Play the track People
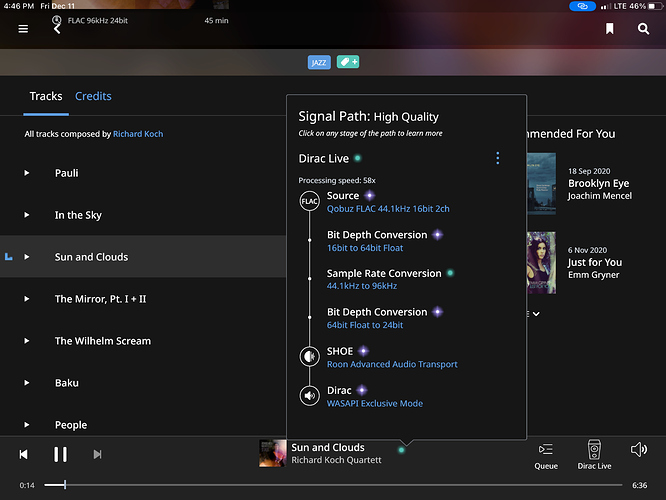The width and height of the screenshot is (666, 500). tap(27, 425)
